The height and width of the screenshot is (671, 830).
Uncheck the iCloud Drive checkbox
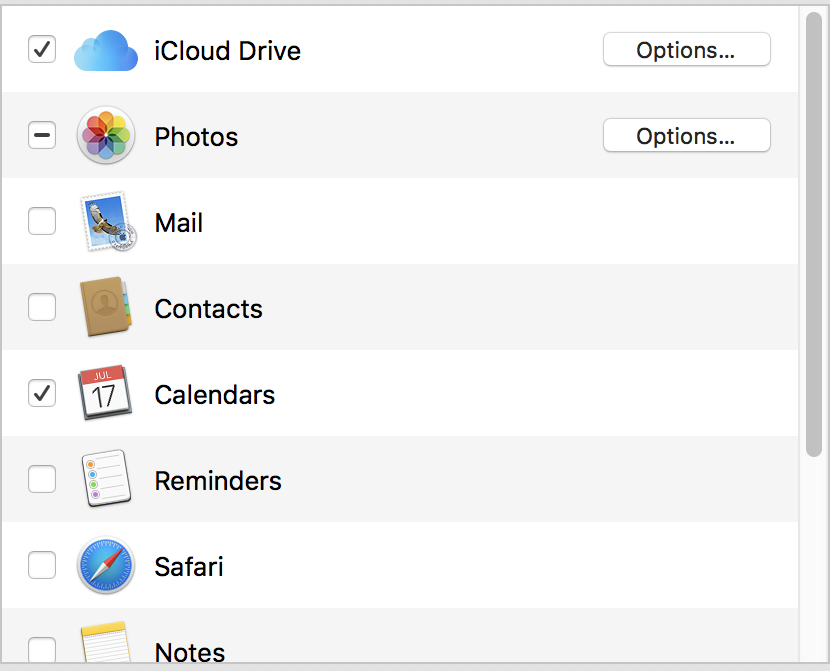(42, 49)
